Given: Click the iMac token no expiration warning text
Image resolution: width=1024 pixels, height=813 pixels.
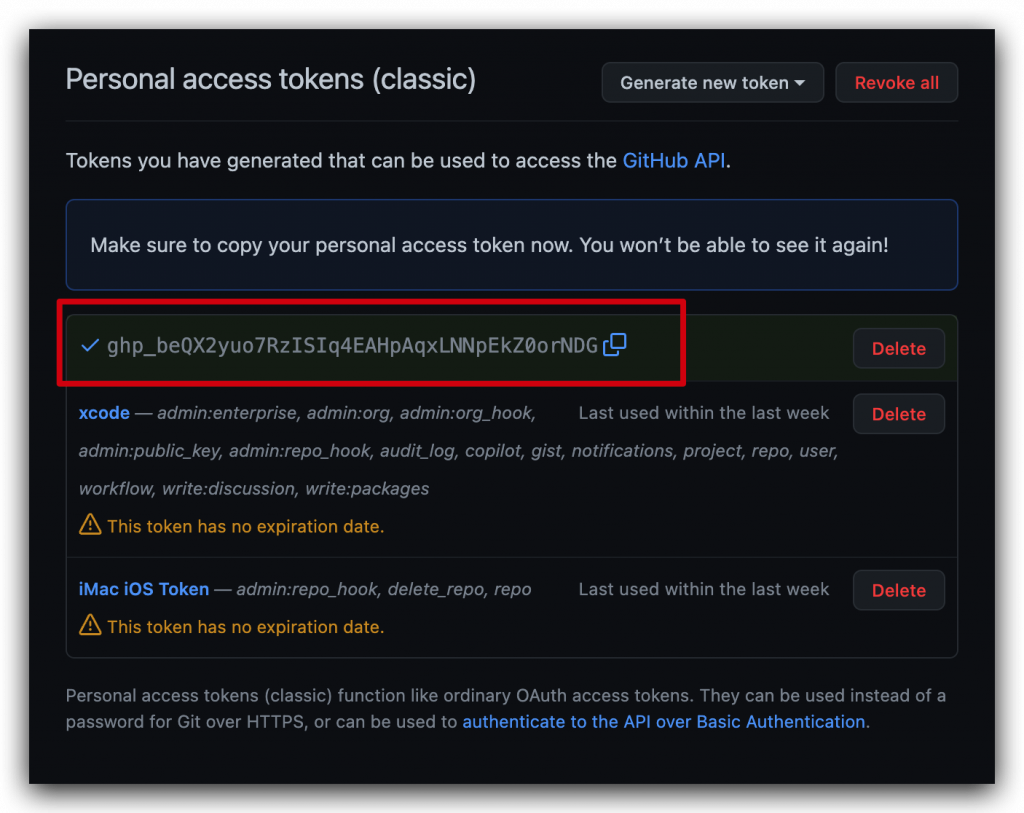Looking at the screenshot, I should tap(245, 627).
